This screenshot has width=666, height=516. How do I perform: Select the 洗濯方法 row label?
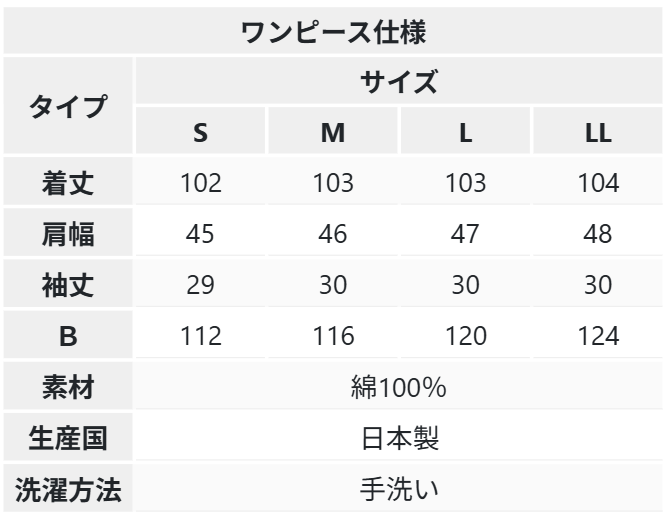click(68, 490)
